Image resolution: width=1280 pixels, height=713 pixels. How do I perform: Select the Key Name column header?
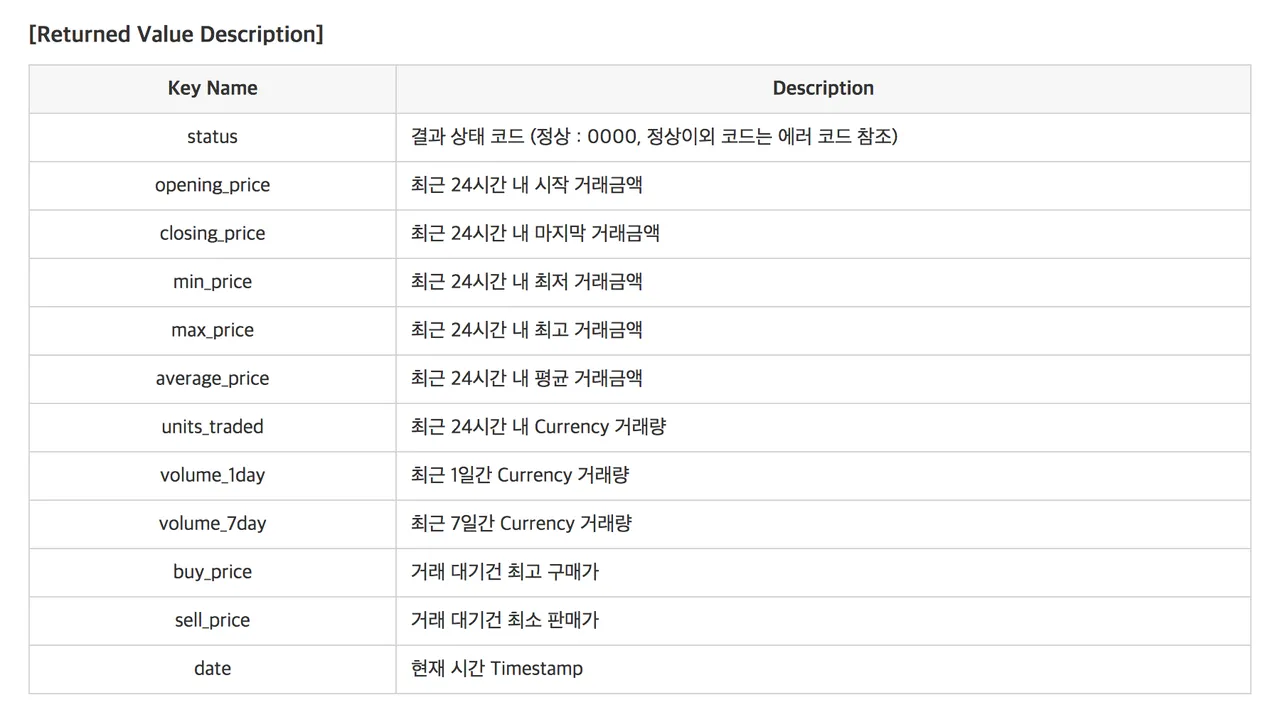[212, 89]
